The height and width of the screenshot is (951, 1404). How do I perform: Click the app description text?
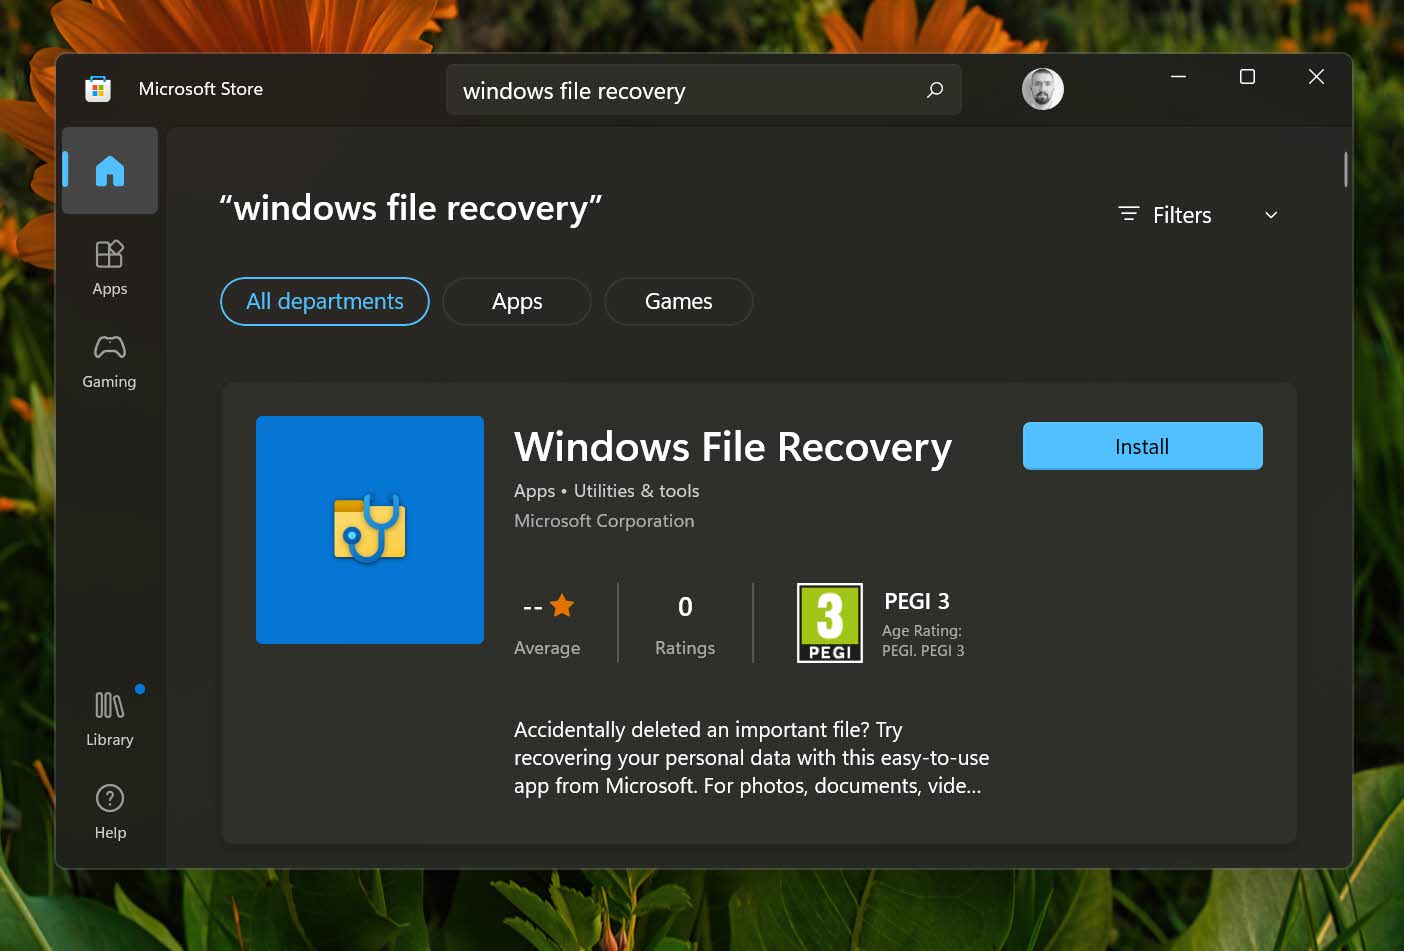[752, 758]
